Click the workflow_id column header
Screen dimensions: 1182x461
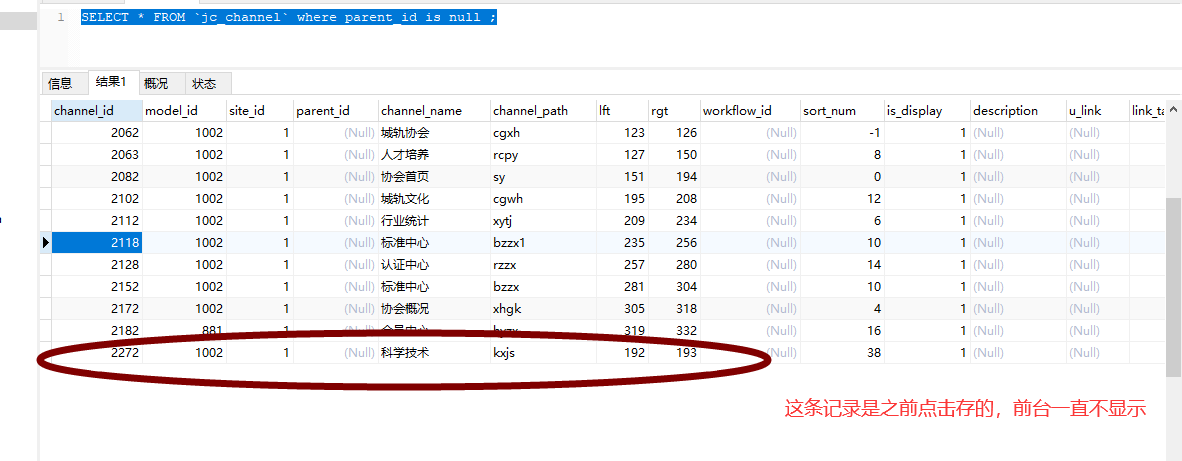(x=750, y=111)
